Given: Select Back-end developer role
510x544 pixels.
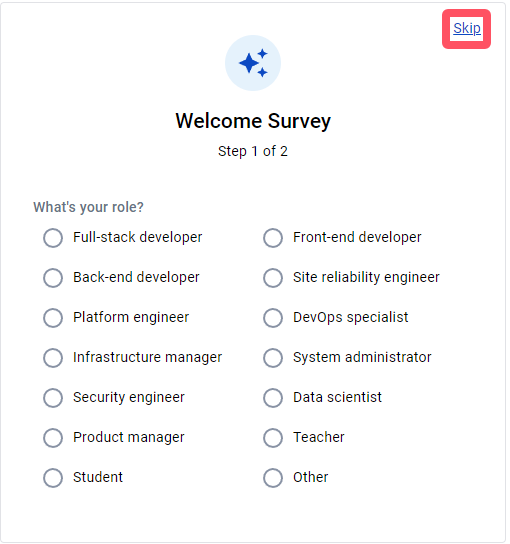Looking at the screenshot, I should (53, 278).
